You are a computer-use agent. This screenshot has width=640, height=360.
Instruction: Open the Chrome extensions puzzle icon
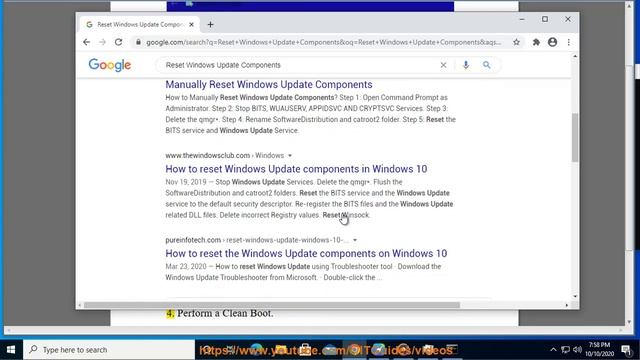click(x=536, y=42)
